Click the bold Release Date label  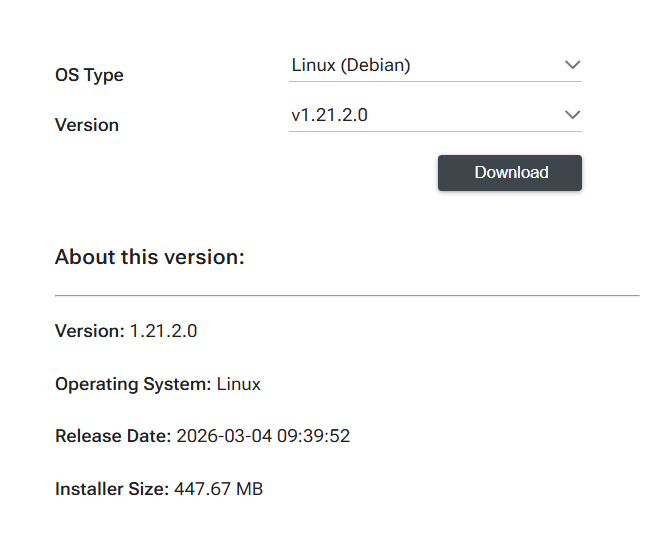point(113,436)
